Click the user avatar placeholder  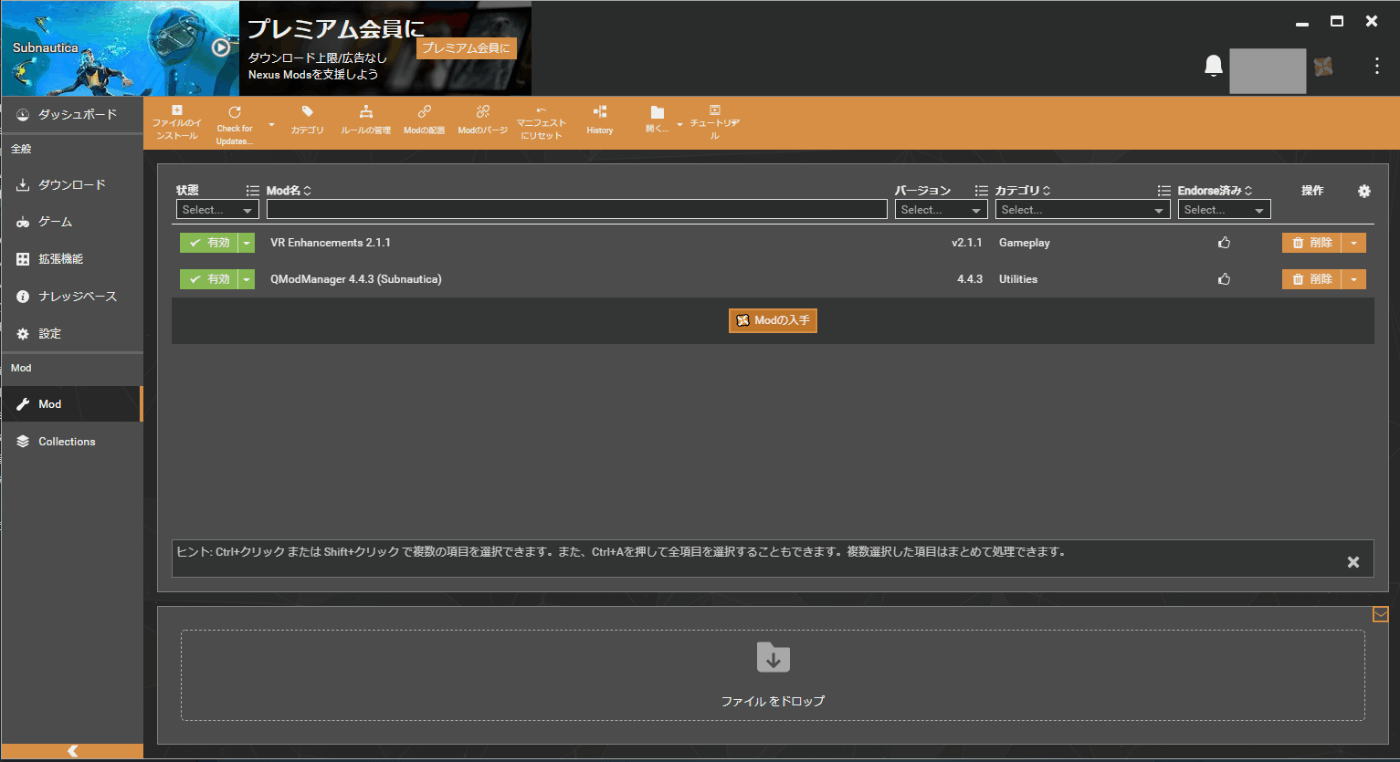tap(1267, 71)
